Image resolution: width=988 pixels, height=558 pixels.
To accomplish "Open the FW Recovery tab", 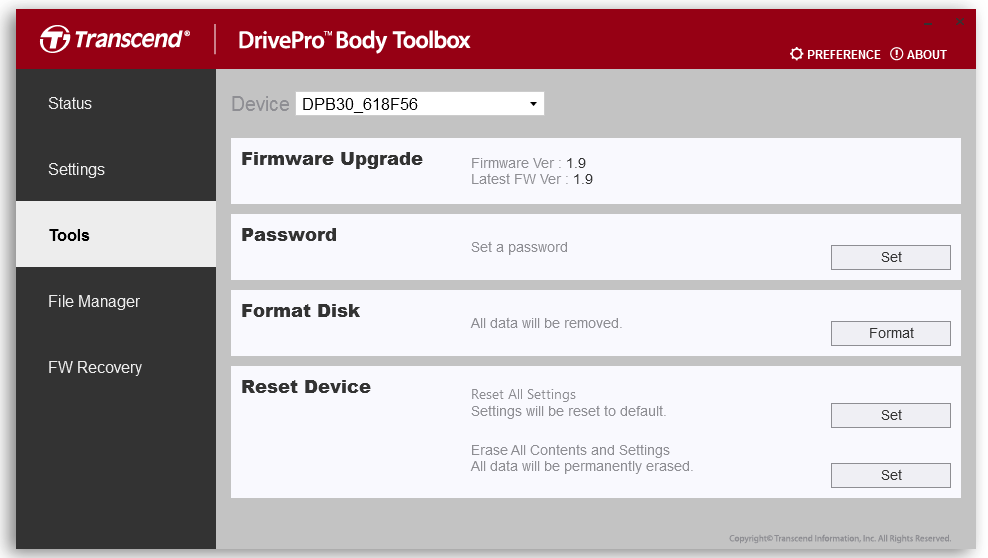I will [95, 367].
